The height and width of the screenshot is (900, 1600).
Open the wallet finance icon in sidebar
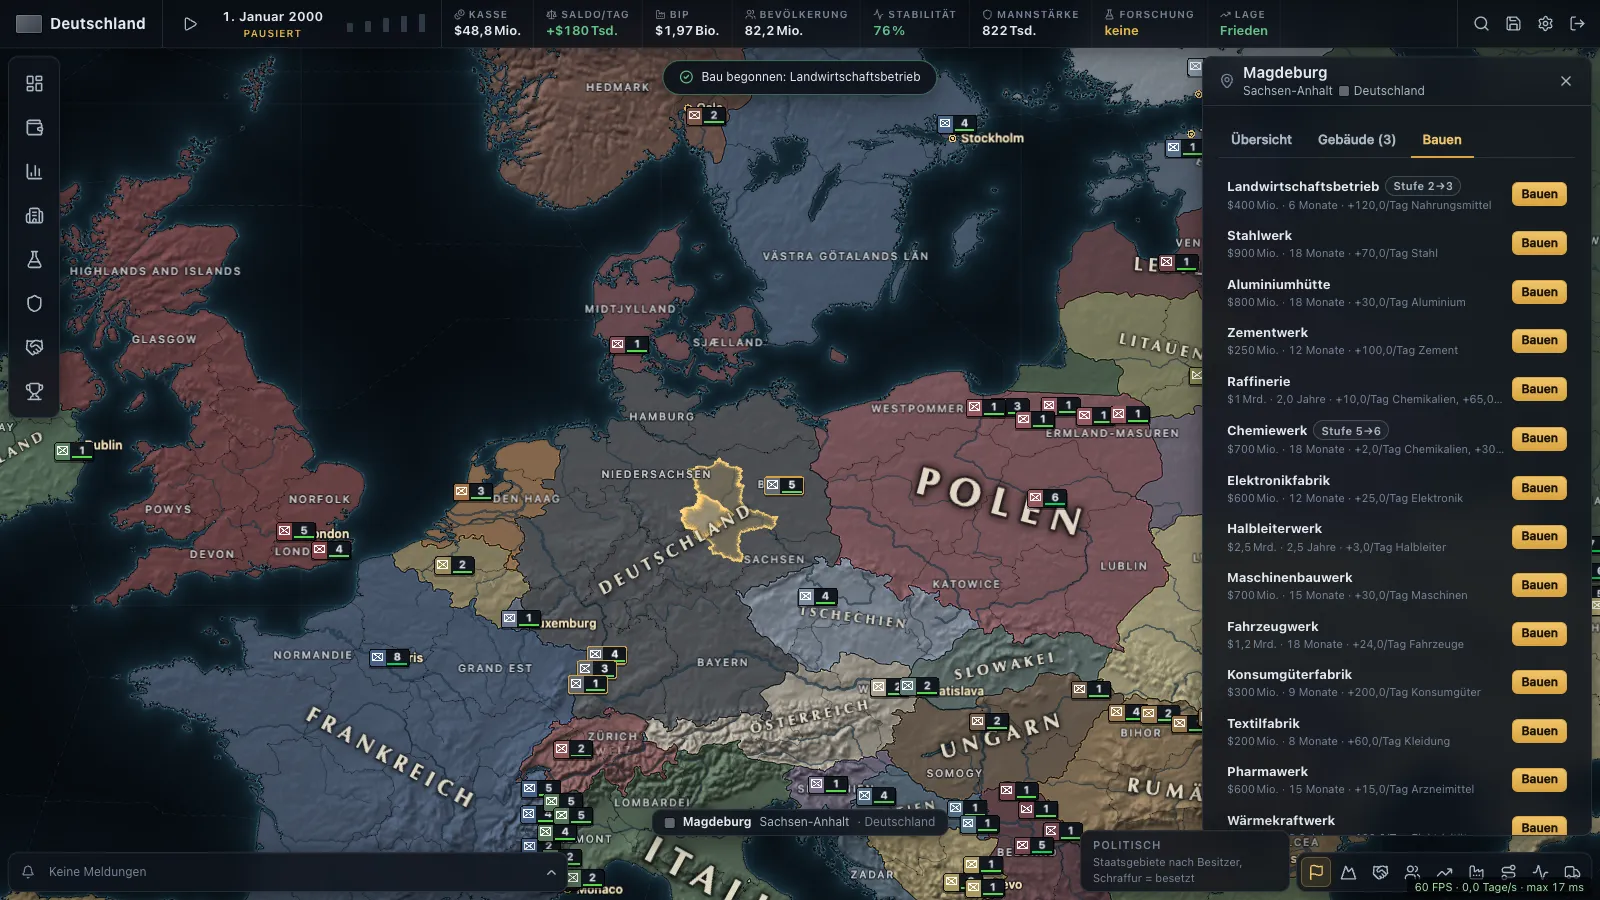pyautogui.click(x=34, y=128)
